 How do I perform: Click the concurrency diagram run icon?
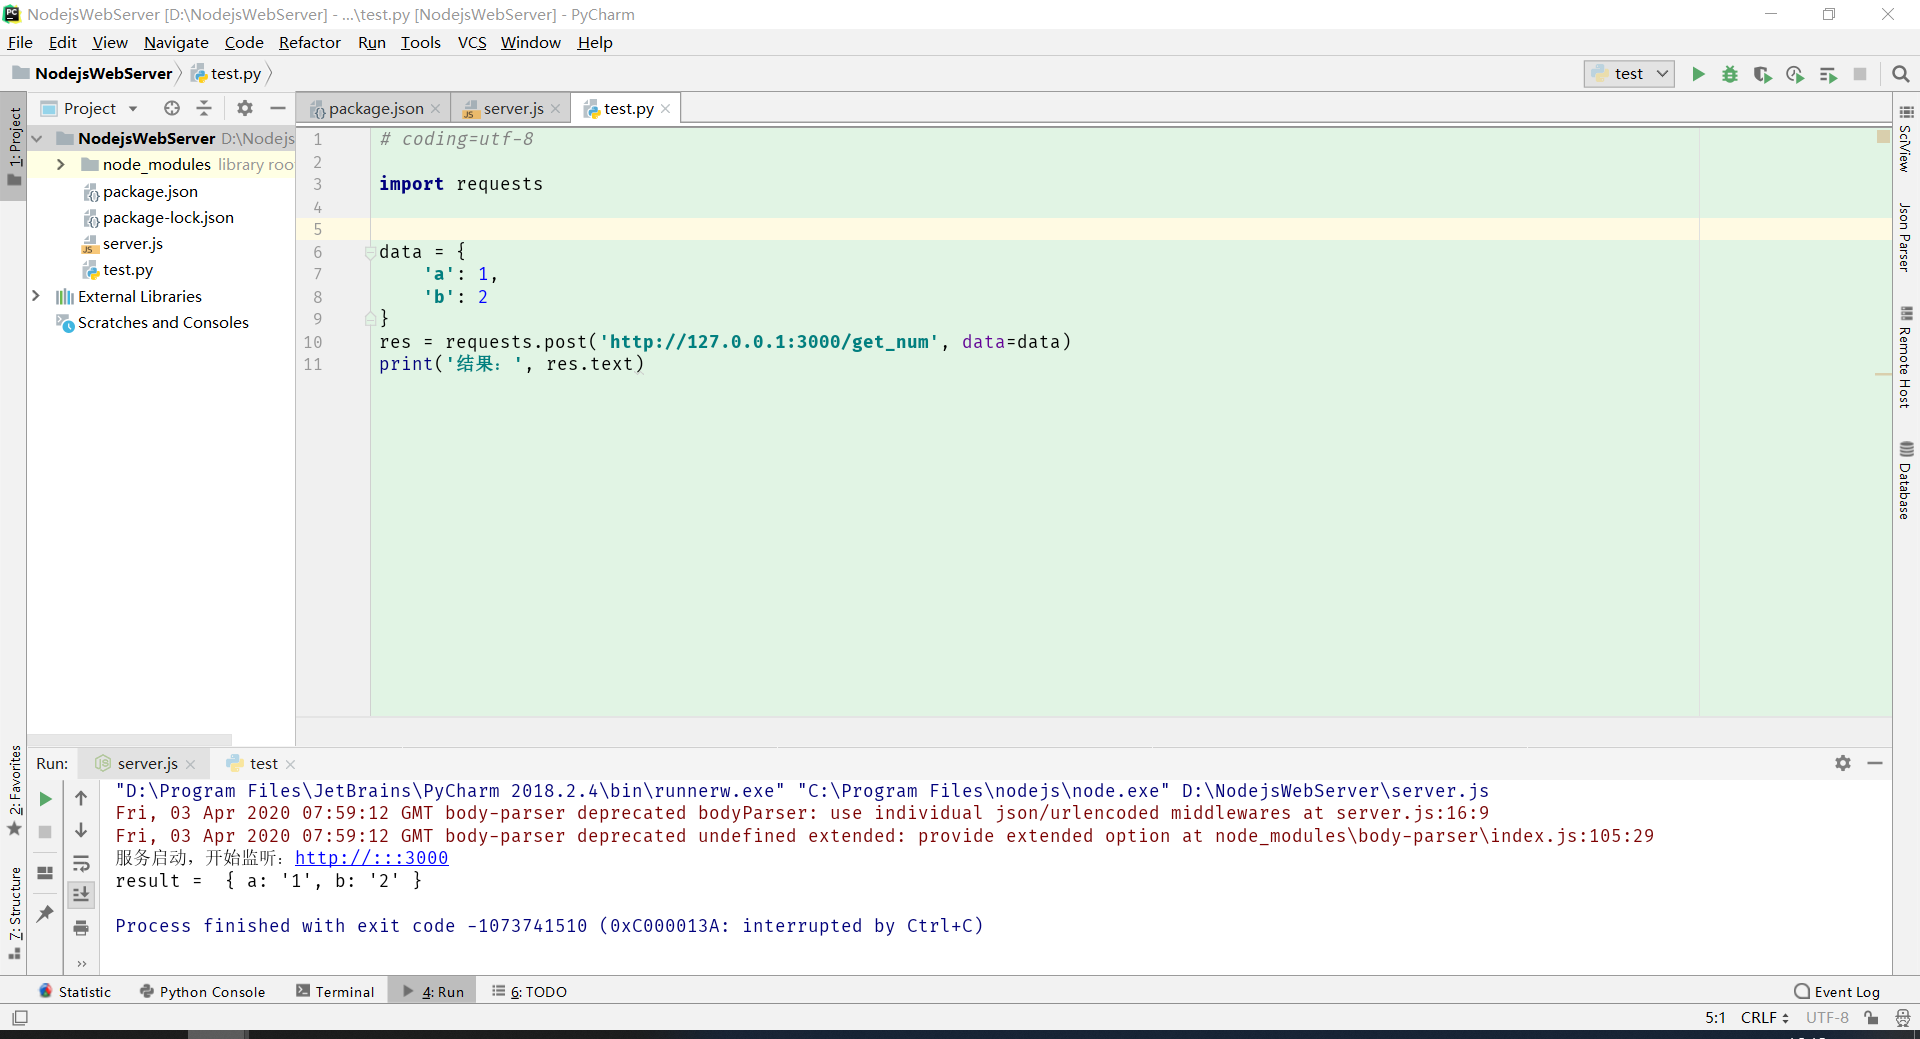[x=1828, y=74]
